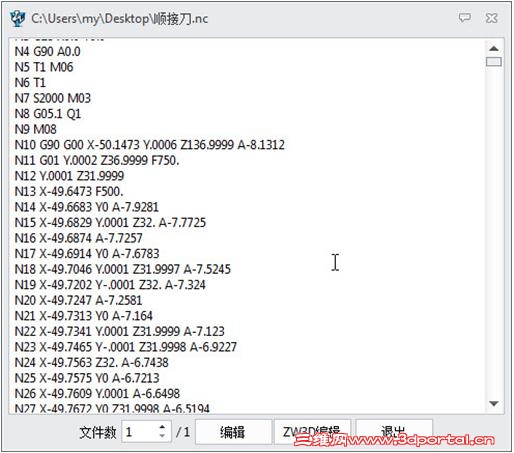
Task: Click line N25 X-49.7575 Y0 A-6.7213
Action: [x=87, y=378]
